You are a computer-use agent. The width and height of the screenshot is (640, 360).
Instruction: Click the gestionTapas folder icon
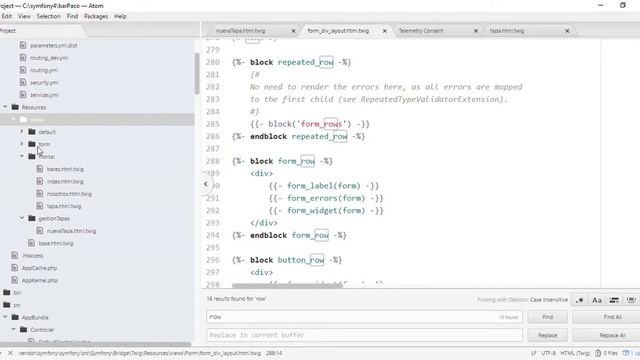click(32, 218)
